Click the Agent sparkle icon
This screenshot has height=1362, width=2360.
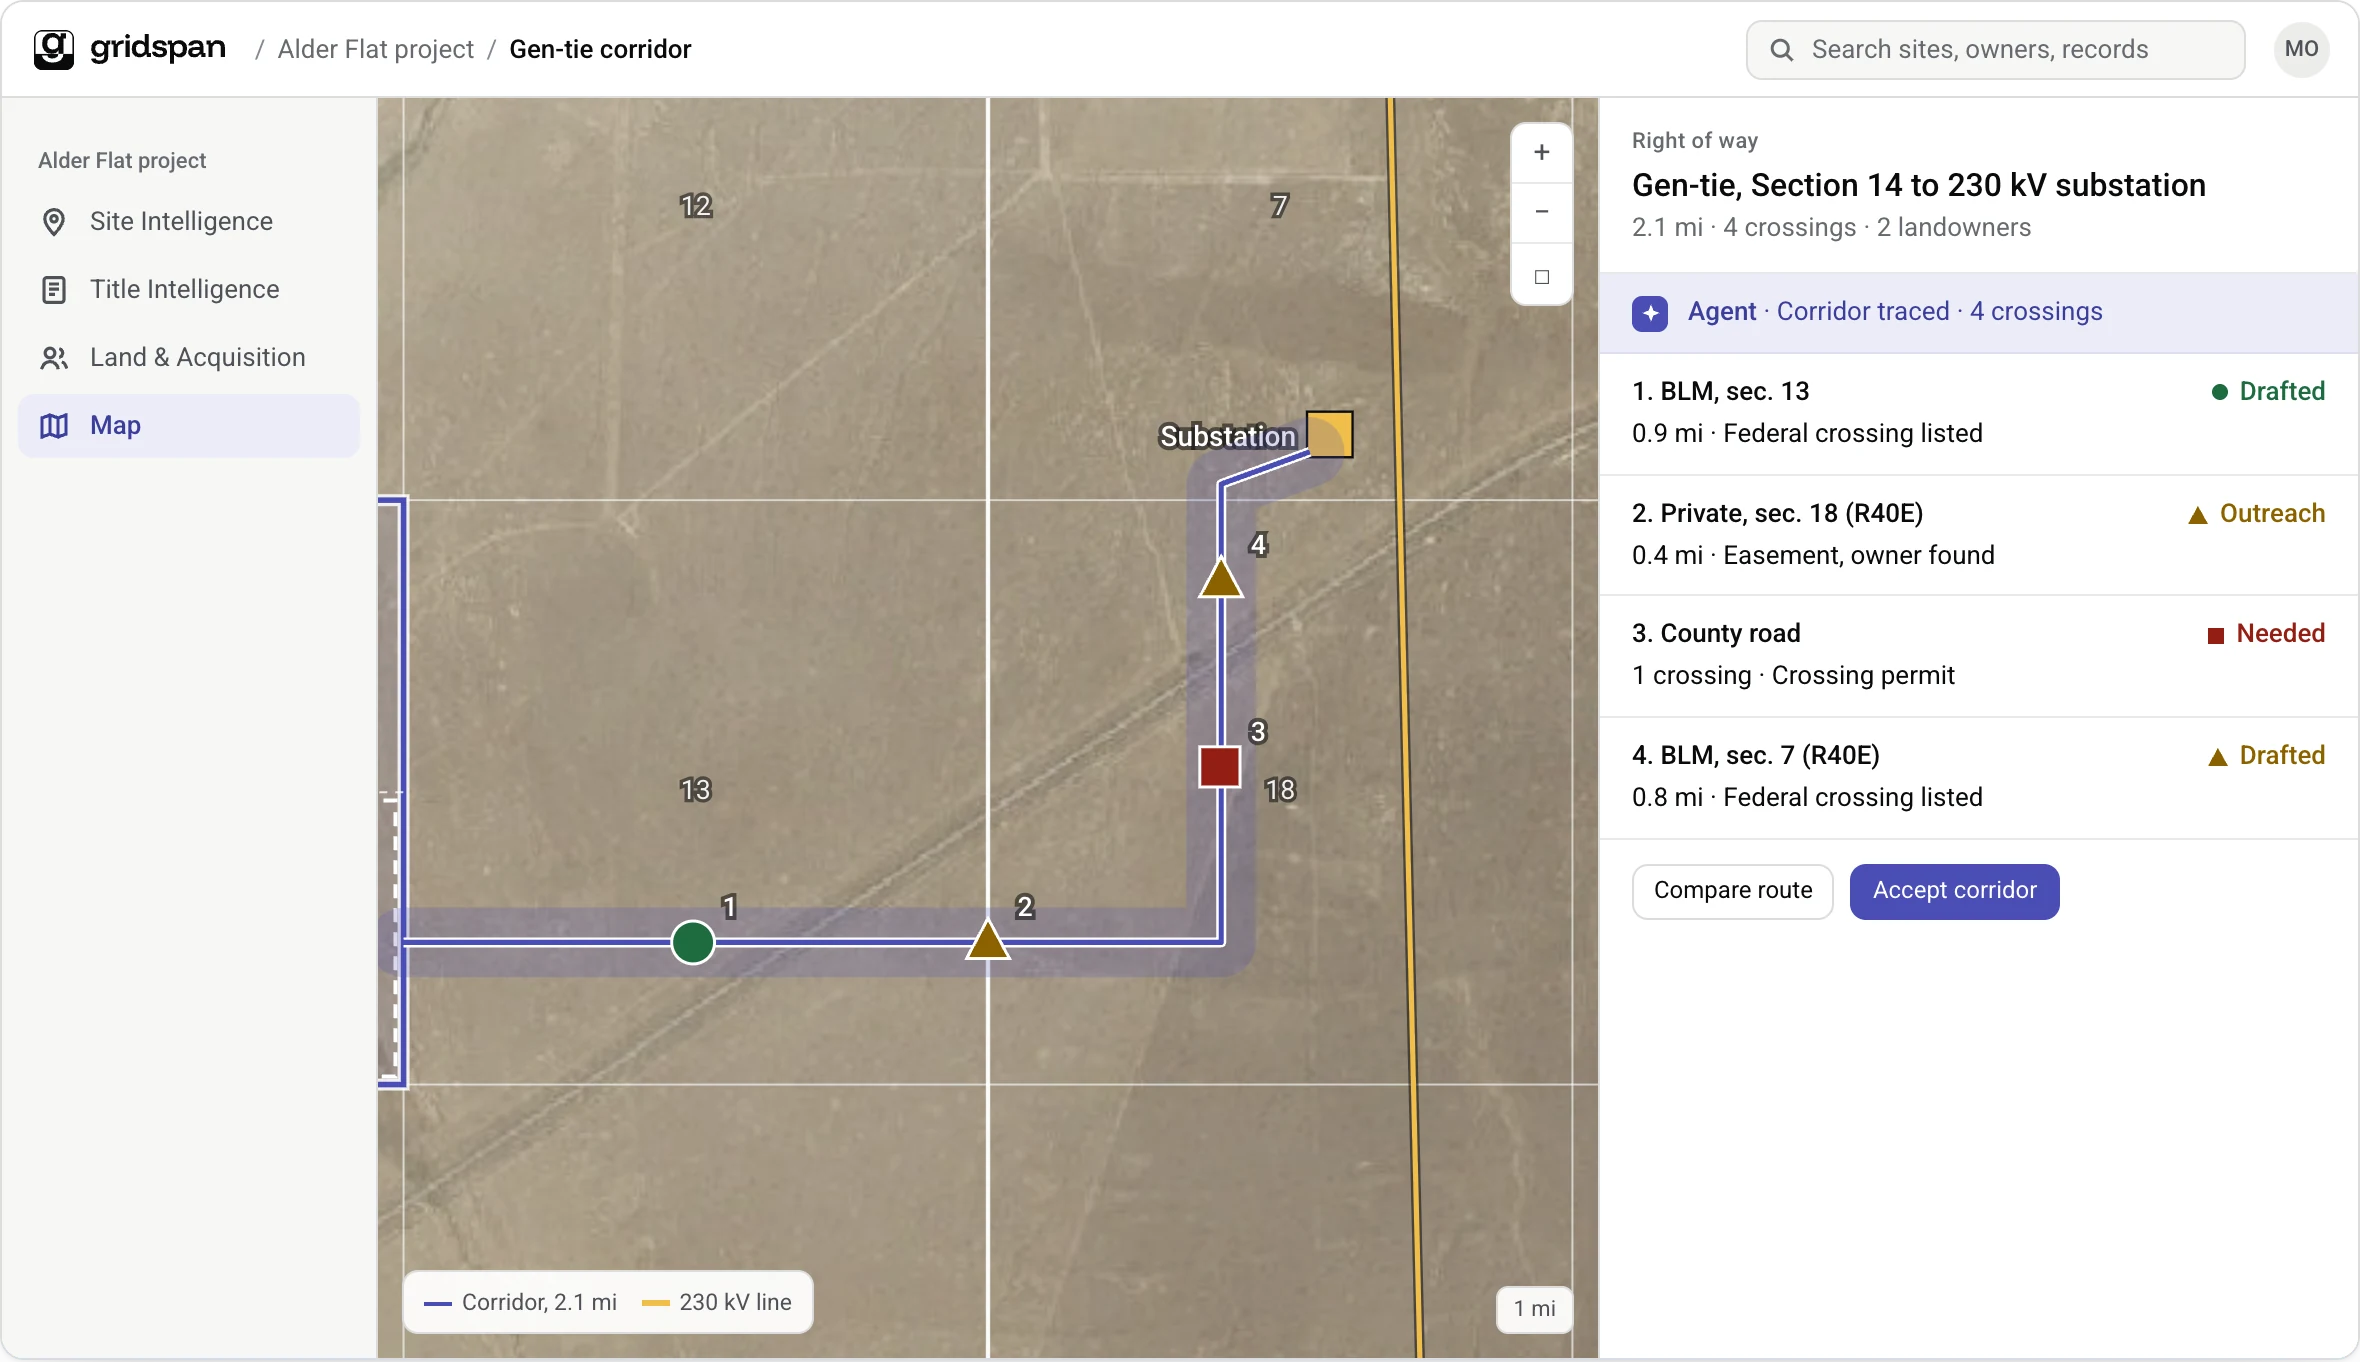1650,313
